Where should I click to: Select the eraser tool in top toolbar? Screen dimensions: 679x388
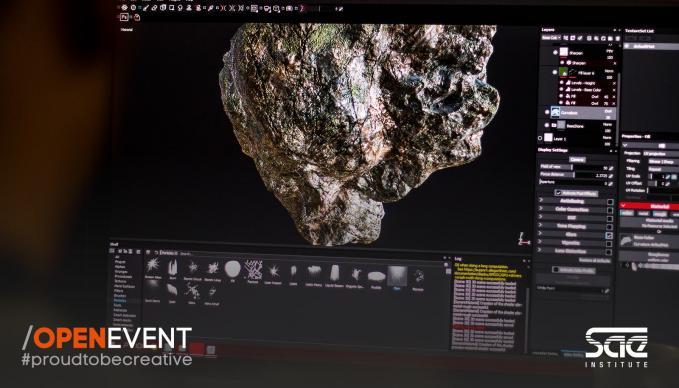pos(154,7)
